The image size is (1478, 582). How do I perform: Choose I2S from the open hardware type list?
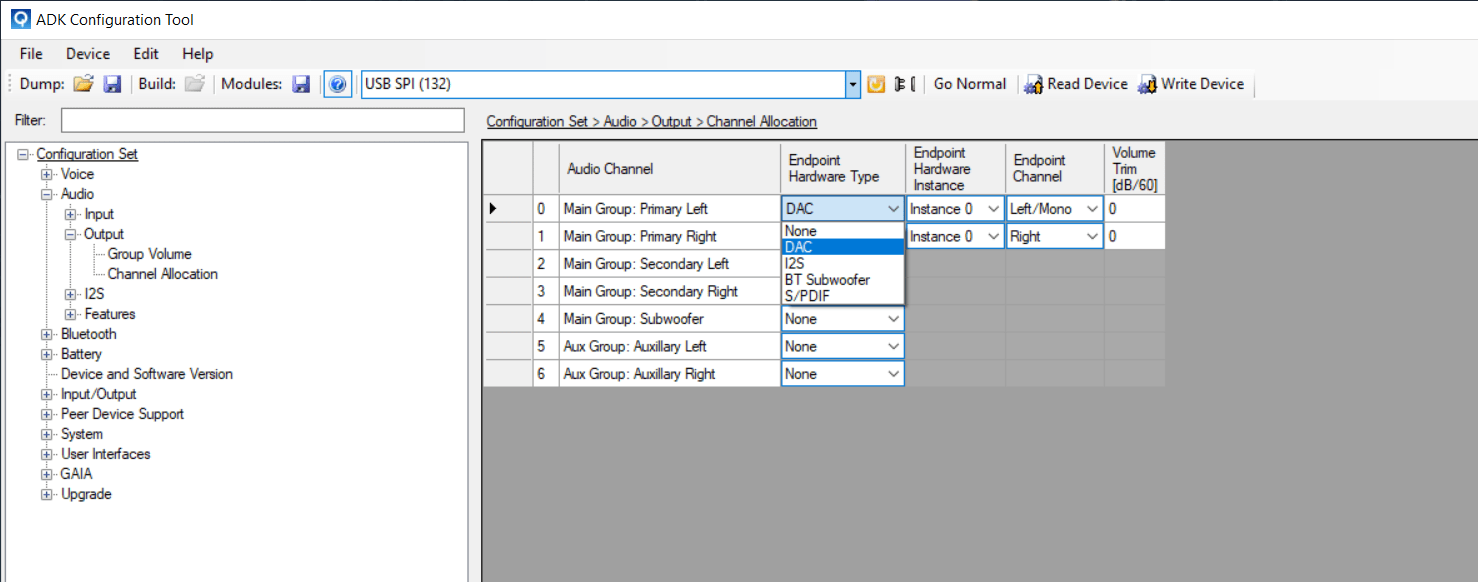[843, 263]
